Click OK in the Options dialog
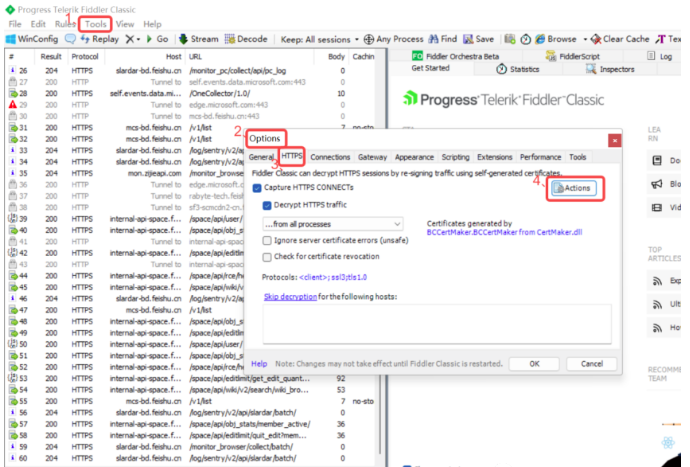The height and width of the screenshot is (467, 690). point(534,364)
